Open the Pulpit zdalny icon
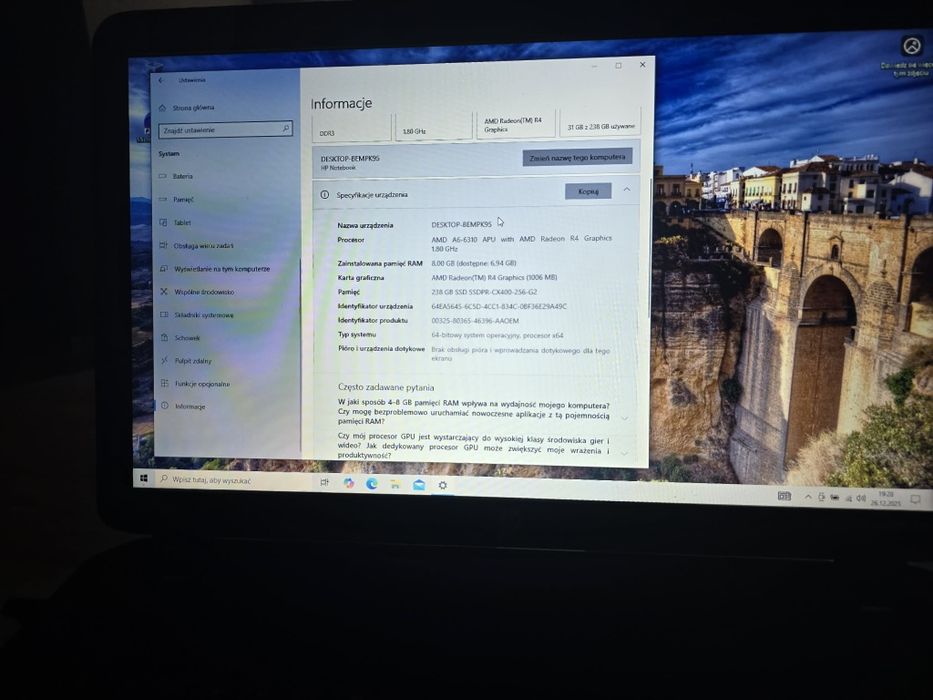Viewport: 933px width, 700px height. pyautogui.click(x=164, y=361)
